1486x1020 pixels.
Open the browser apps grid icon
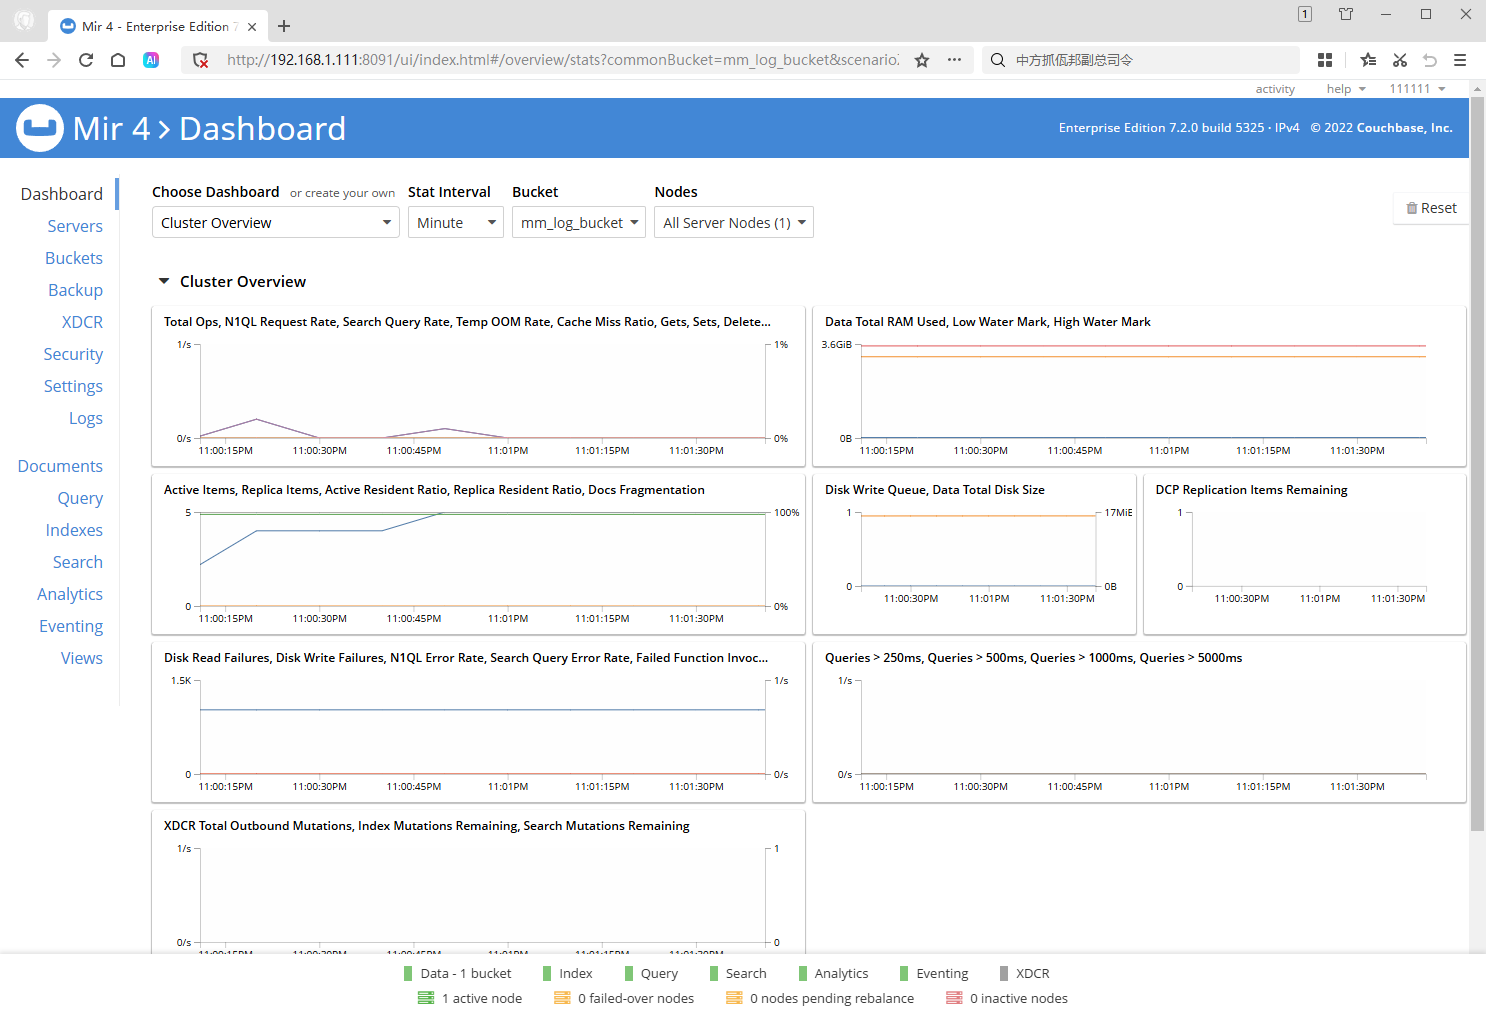(1325, 60)
